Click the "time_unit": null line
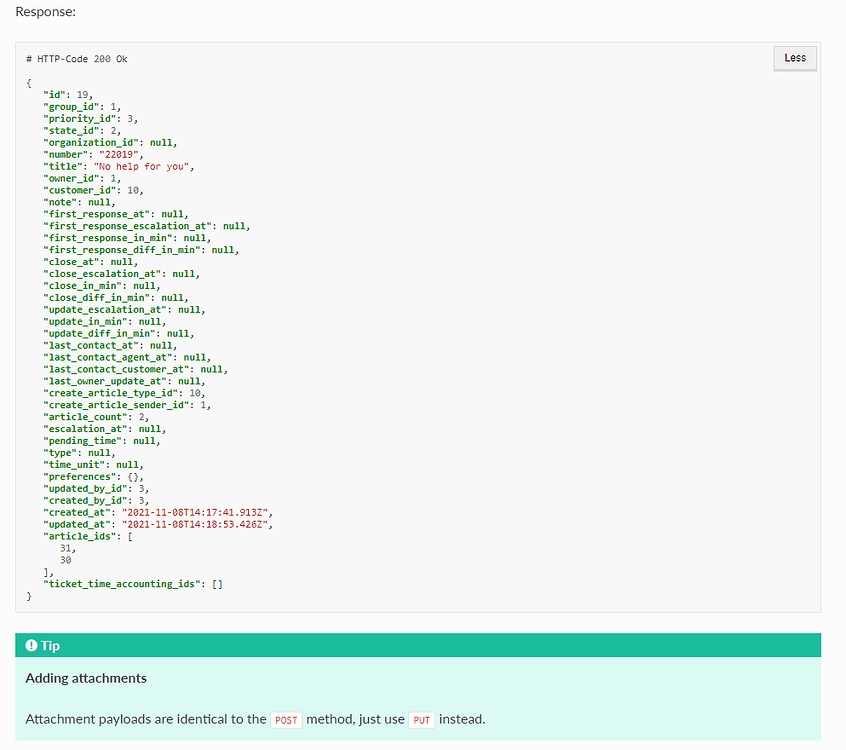Viewport: 846px width, 750px height. click(x=93, y=465)
